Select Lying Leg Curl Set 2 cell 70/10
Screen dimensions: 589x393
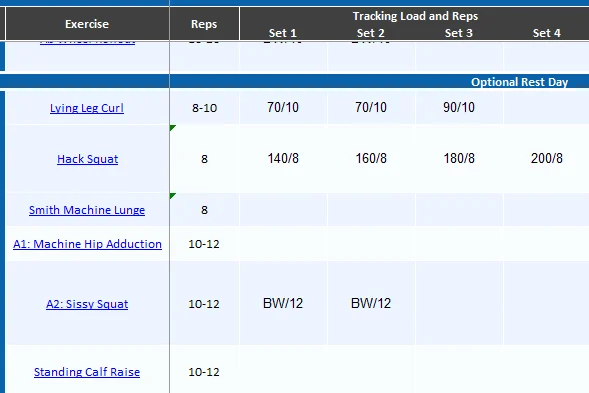[371, 107]
